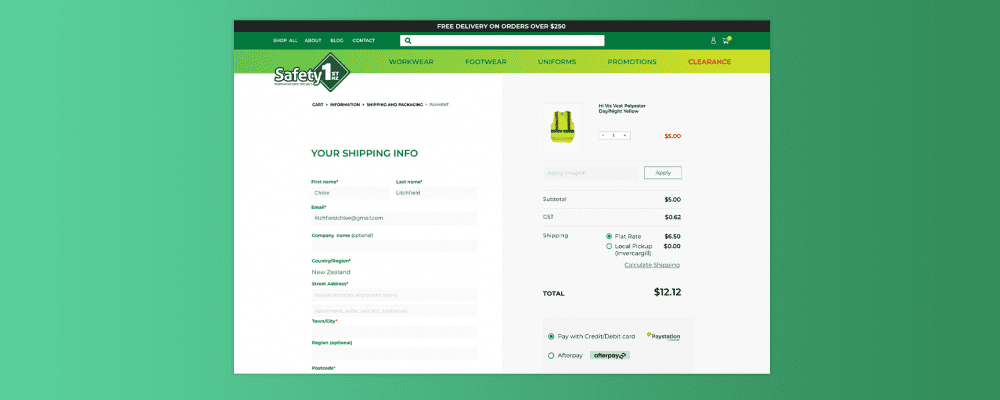Click the New Zealand country text
Screen dimensions: 1000x400
(331, 272)
